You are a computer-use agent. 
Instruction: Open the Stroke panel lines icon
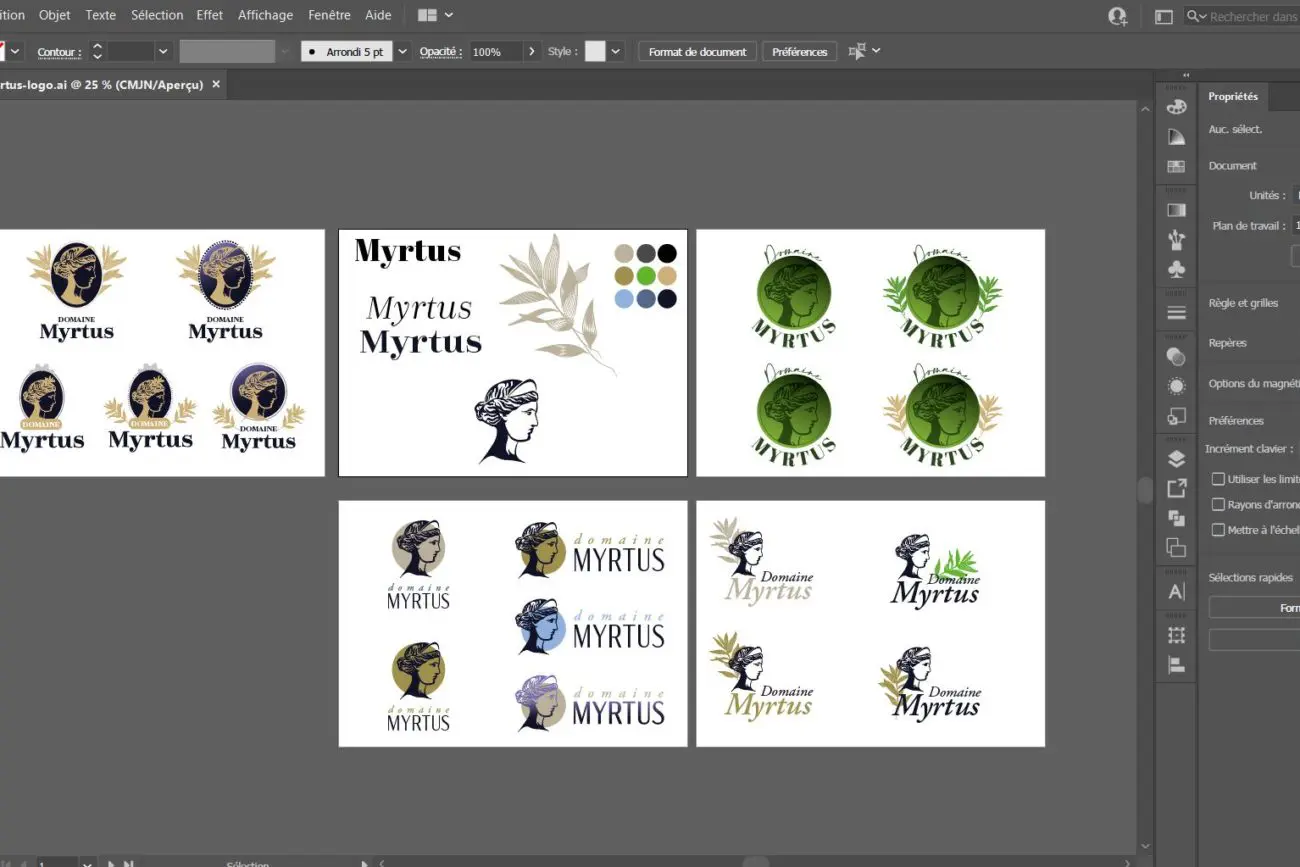(x=1176, y=313)
